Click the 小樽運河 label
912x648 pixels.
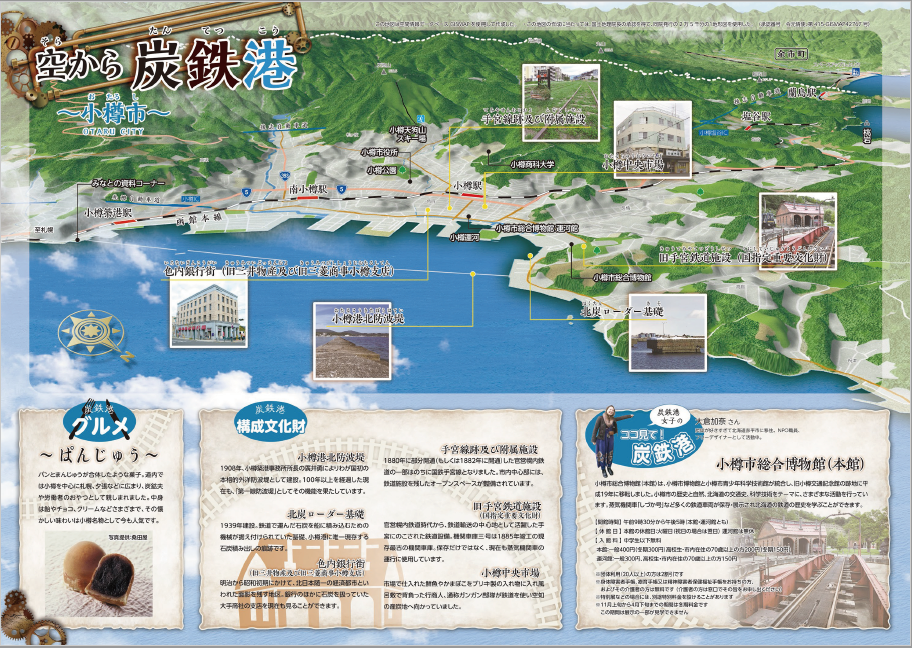(464, 237)
